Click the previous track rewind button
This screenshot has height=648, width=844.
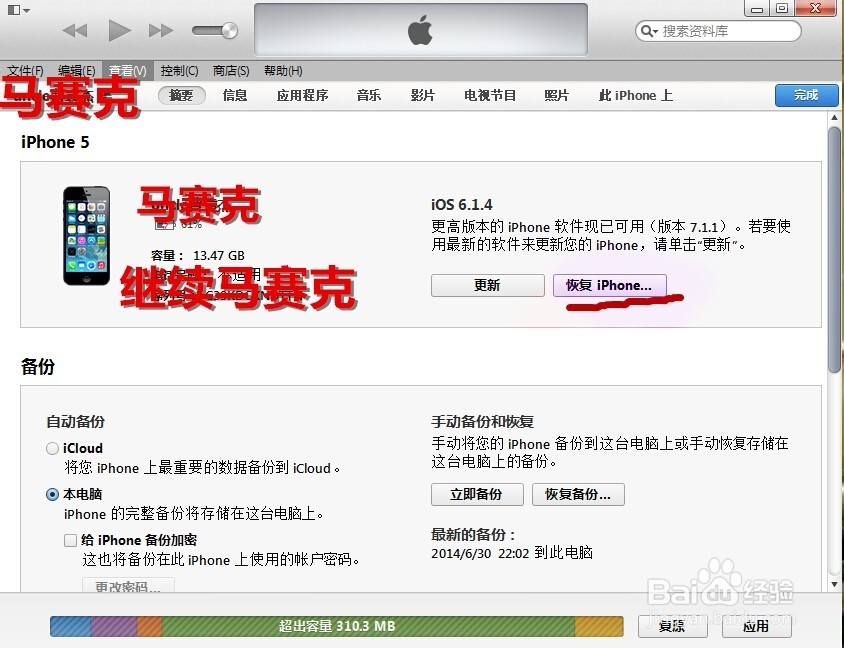point(75,31)
